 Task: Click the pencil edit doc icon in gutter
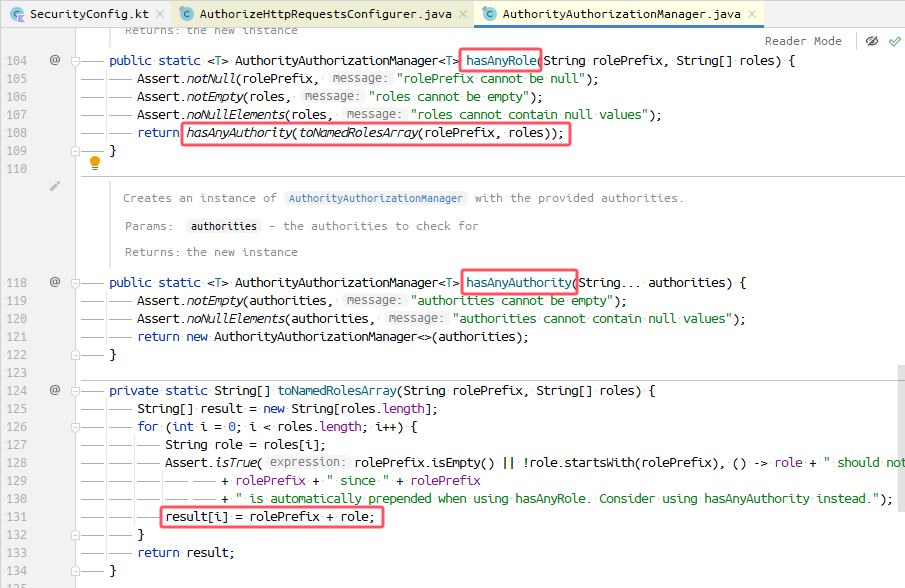55,186
